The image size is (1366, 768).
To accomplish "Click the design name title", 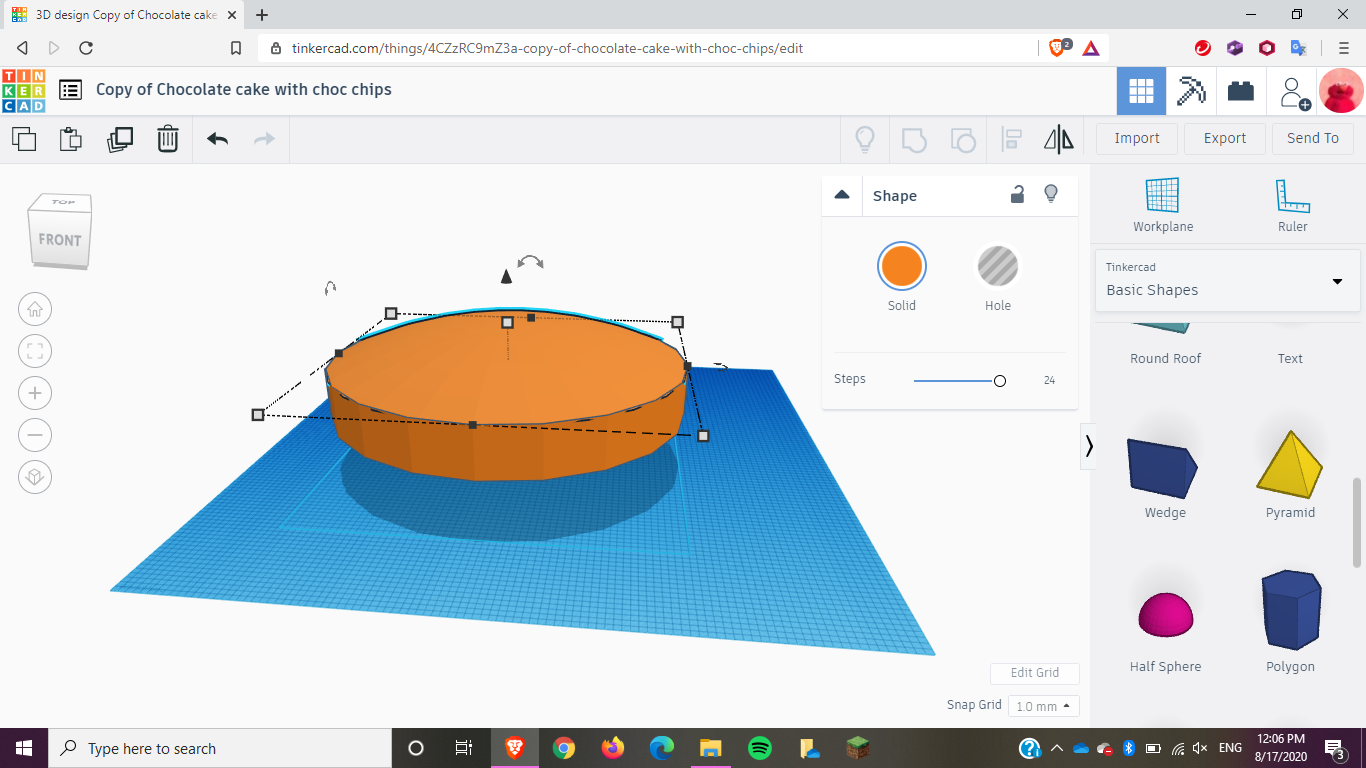I will click(x=244, y=90).
